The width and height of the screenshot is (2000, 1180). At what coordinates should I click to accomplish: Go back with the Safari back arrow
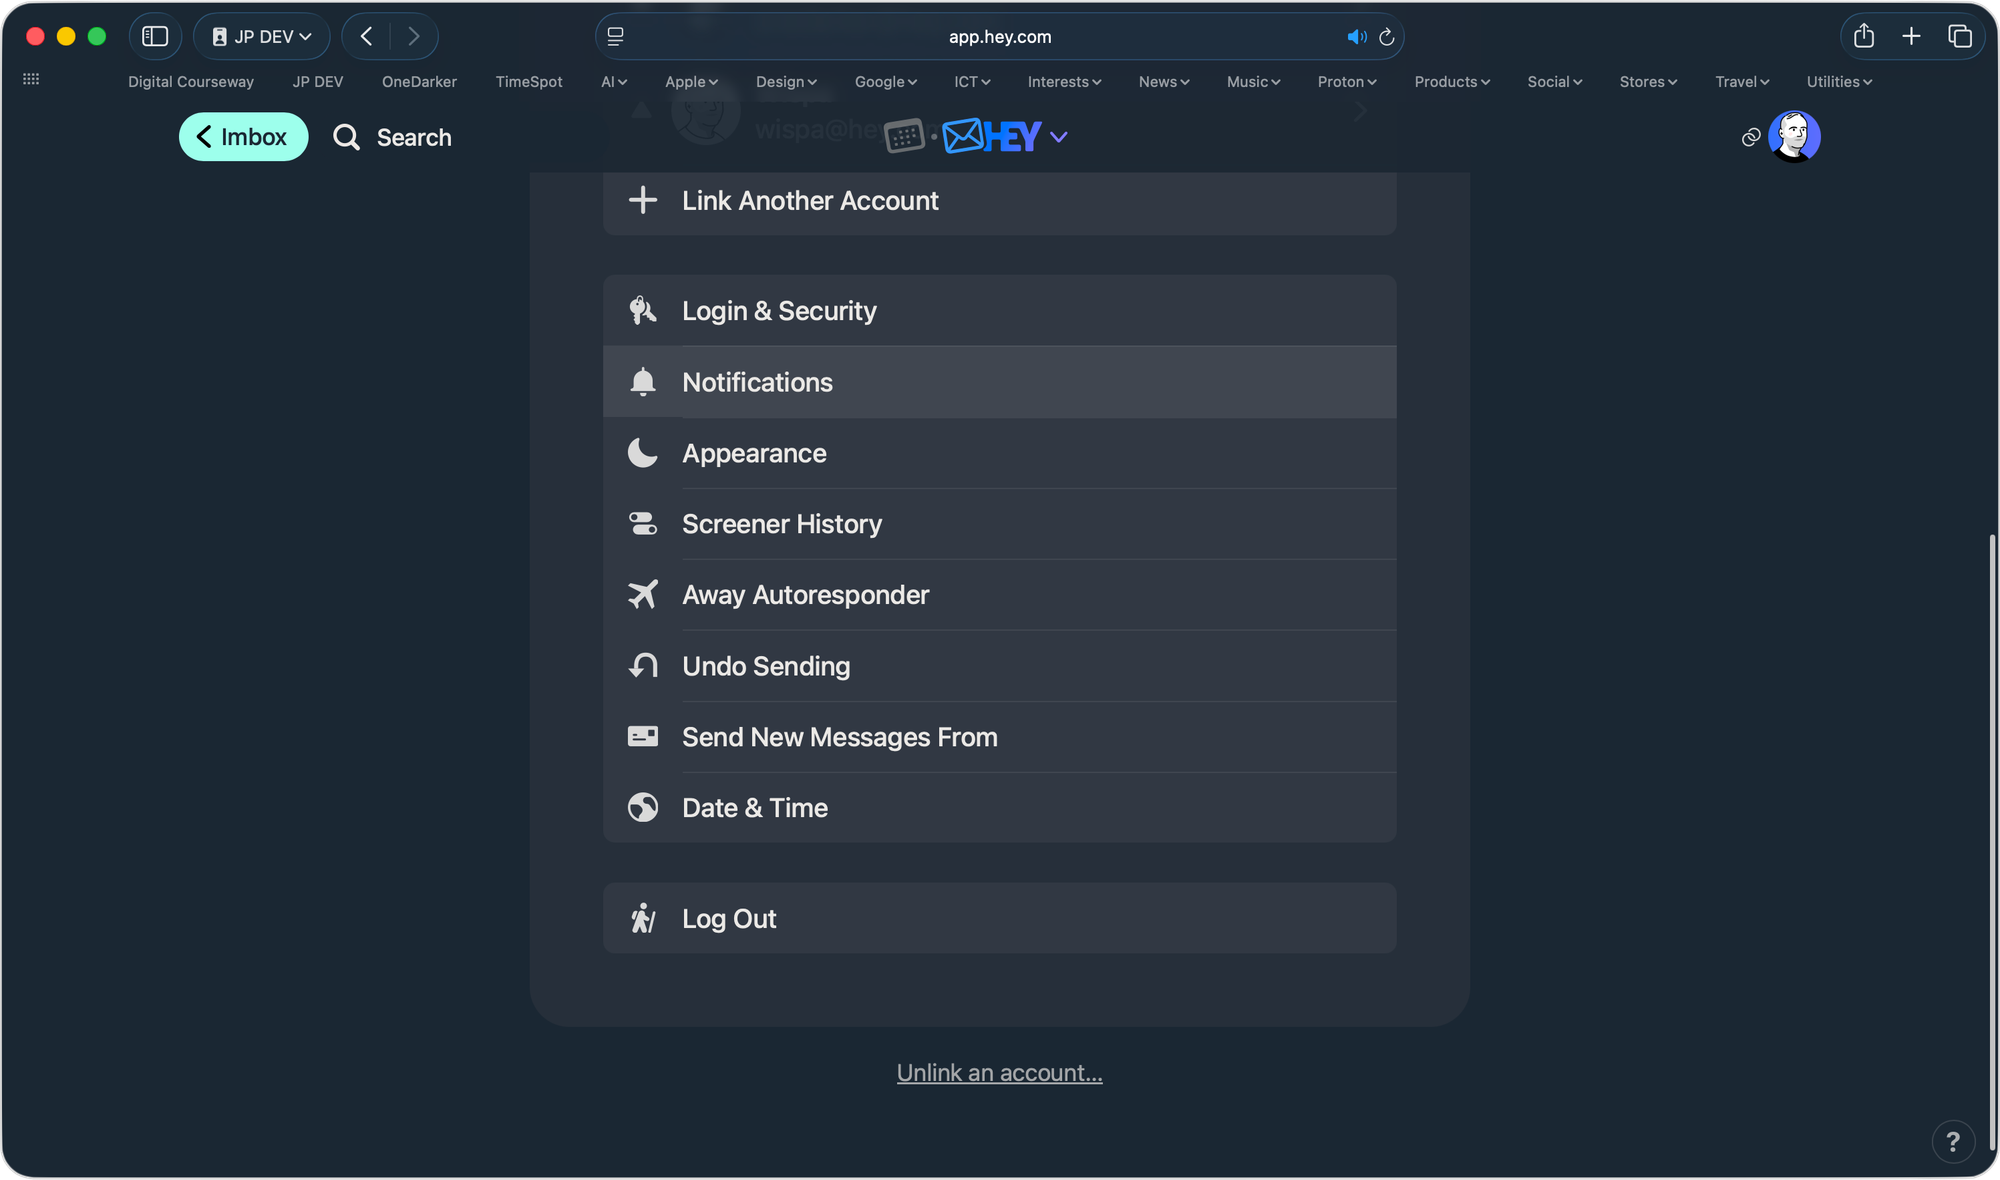367,36
